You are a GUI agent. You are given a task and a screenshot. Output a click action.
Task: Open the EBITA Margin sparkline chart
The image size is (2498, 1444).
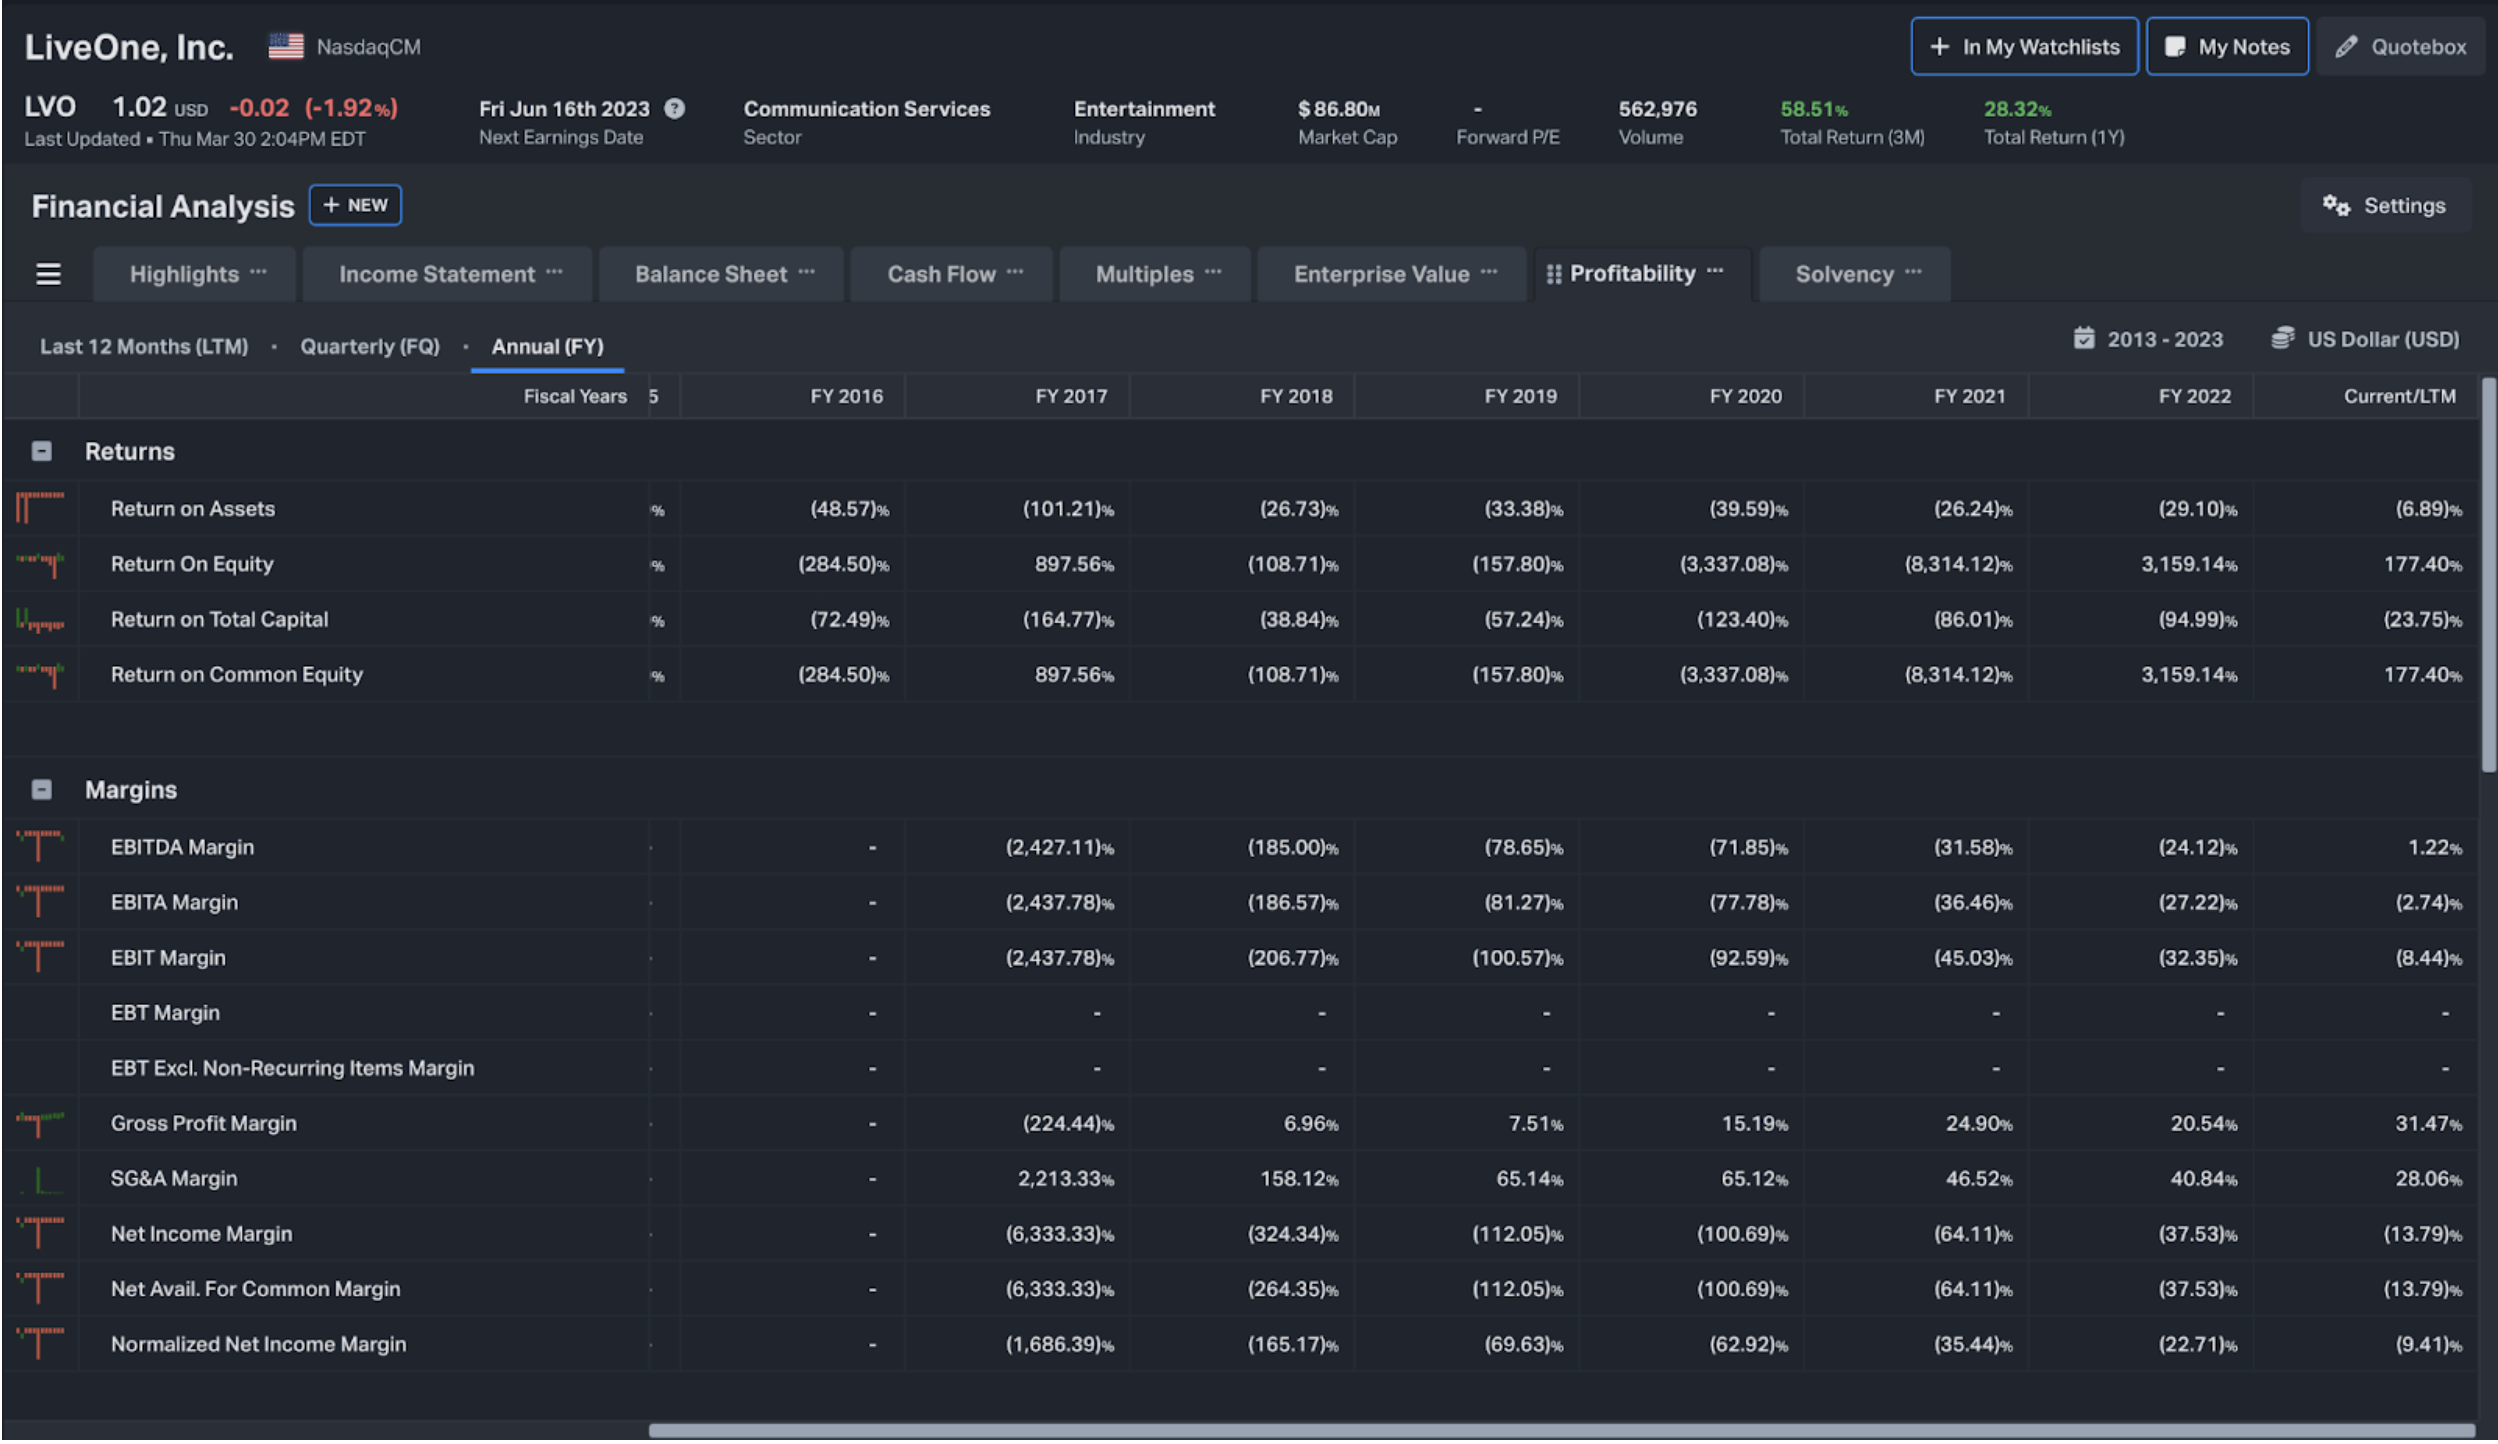coord(40,902)
